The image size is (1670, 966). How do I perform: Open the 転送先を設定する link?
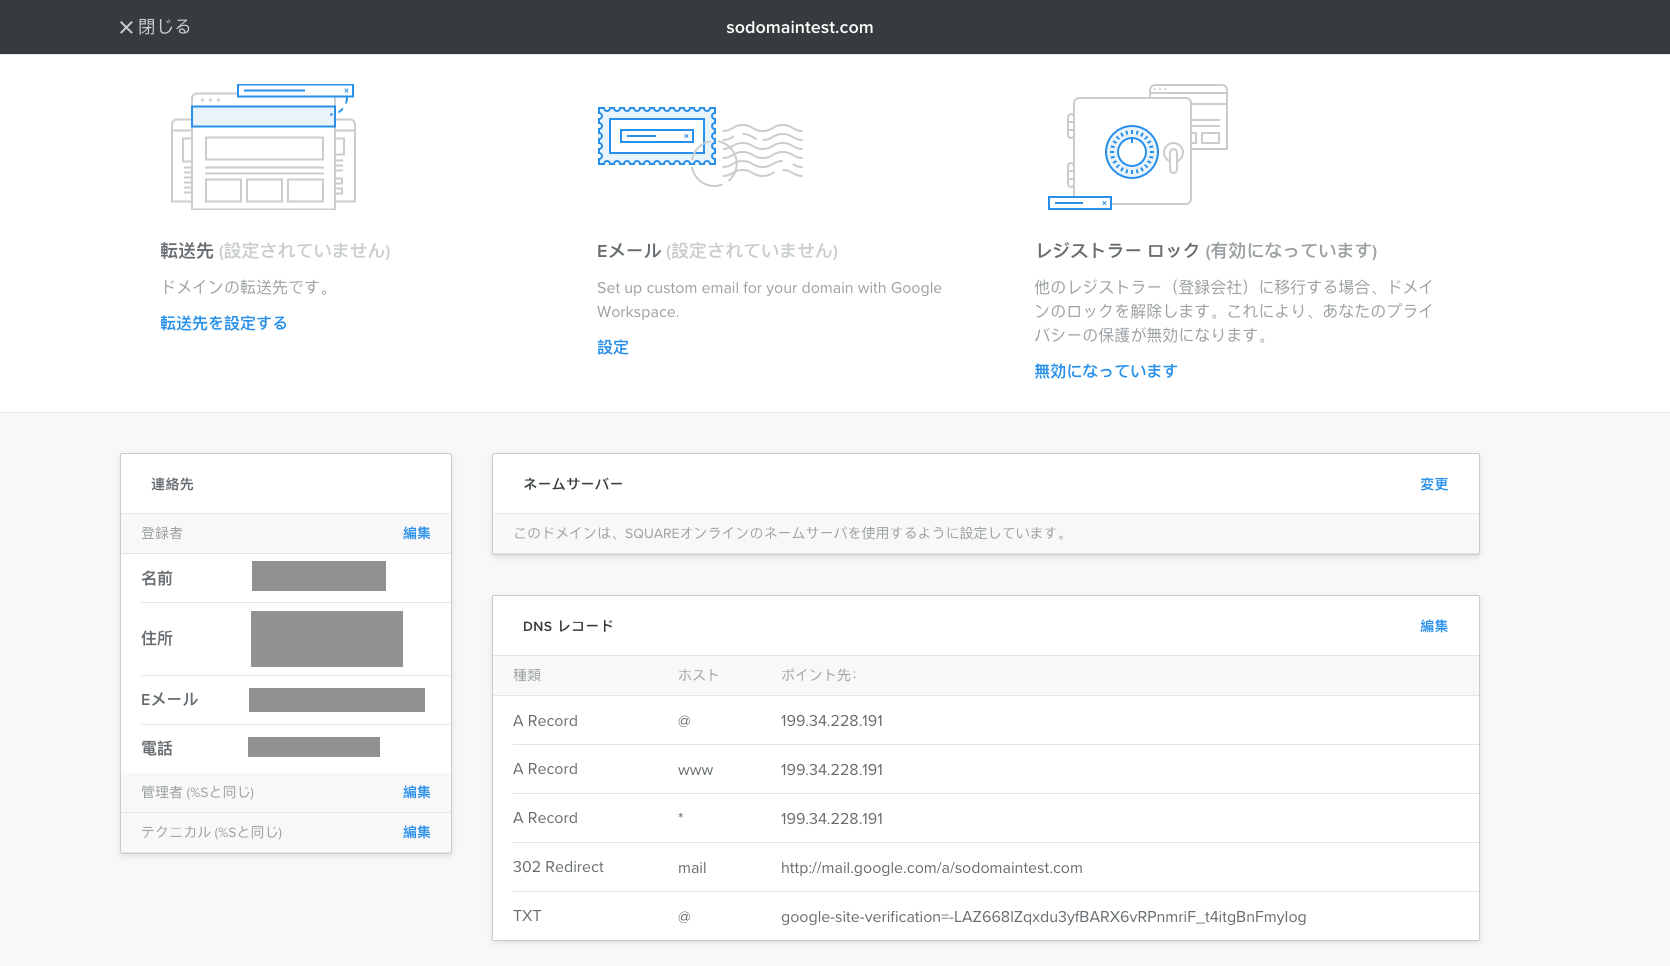click(x=224, y=323)
